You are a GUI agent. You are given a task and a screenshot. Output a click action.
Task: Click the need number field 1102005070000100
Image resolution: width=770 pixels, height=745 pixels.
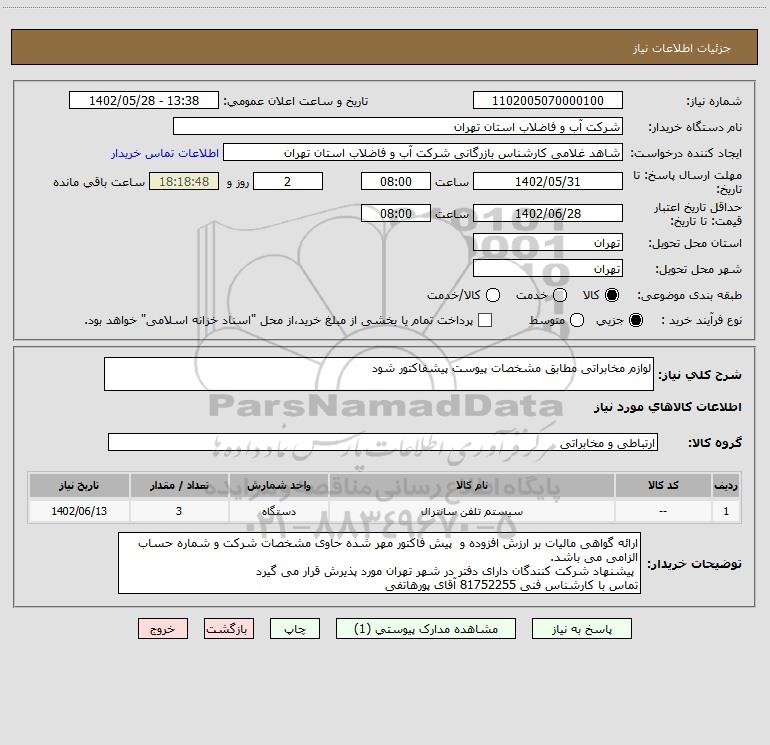(548, 101)
